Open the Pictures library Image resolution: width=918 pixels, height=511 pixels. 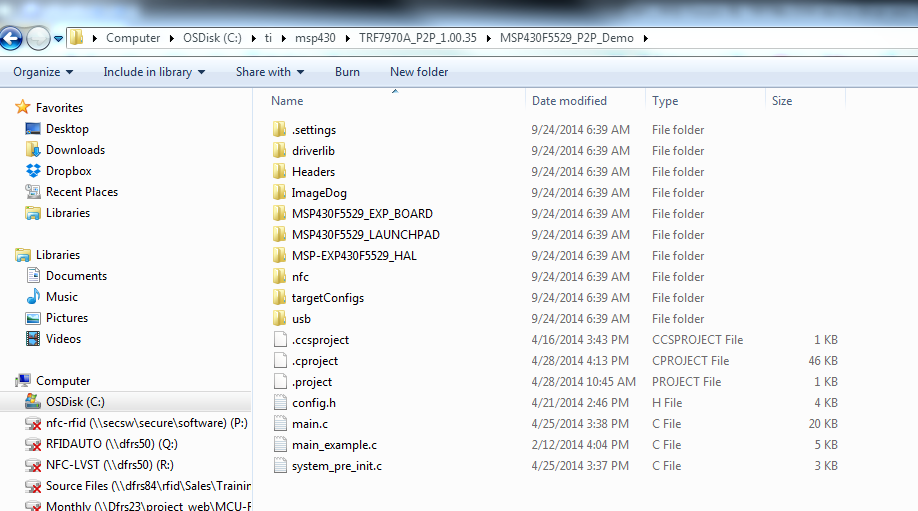pyautogui.click(x=67, y=318)
